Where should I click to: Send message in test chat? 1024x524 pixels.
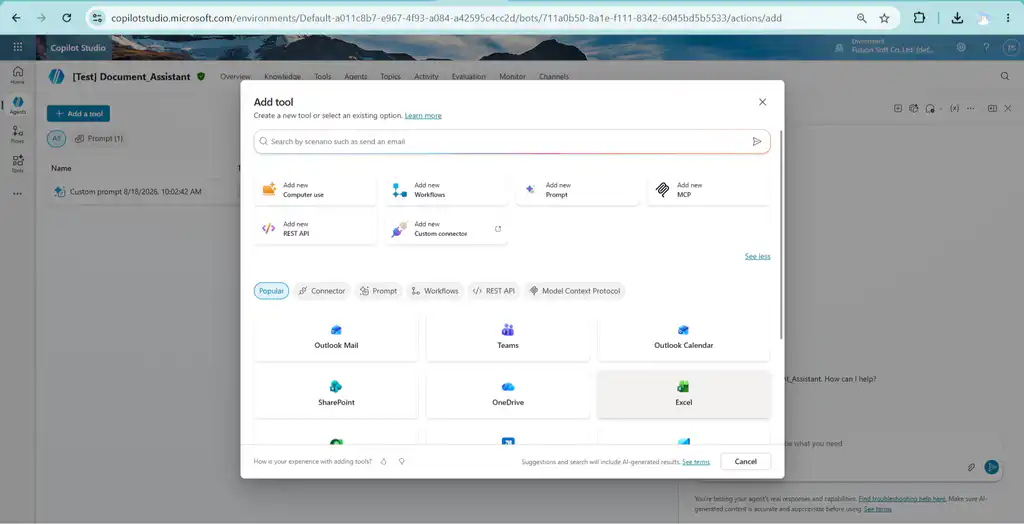tap(992, 467)
